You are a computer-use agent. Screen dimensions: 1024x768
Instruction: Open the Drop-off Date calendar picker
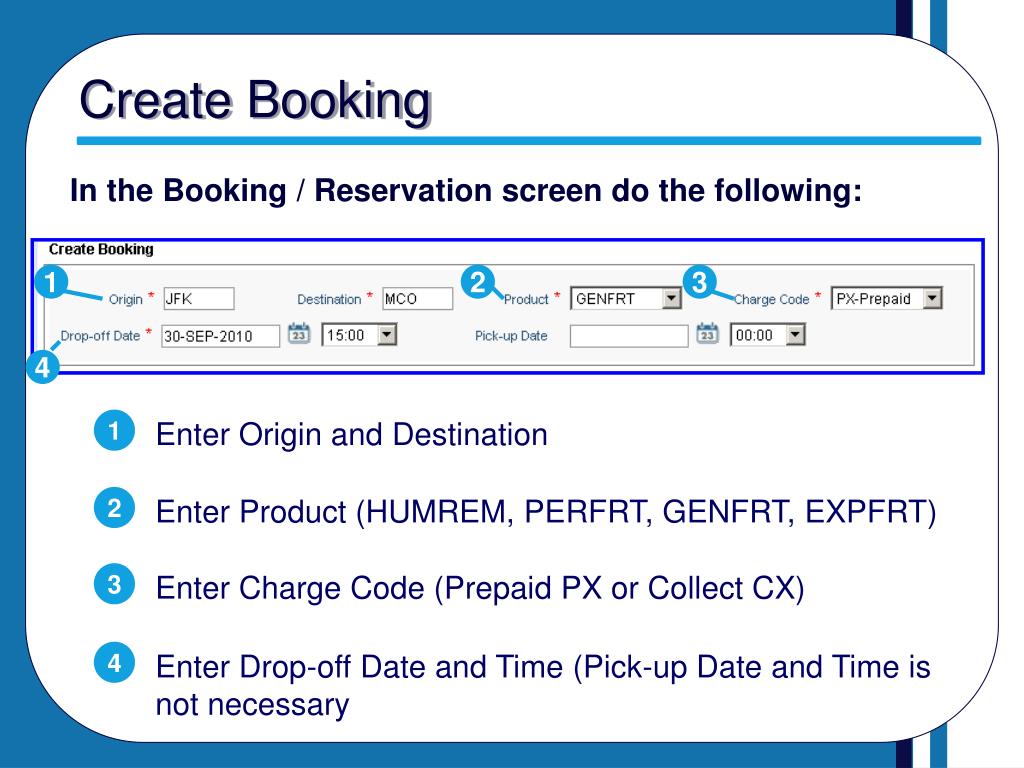pos(299,334)
